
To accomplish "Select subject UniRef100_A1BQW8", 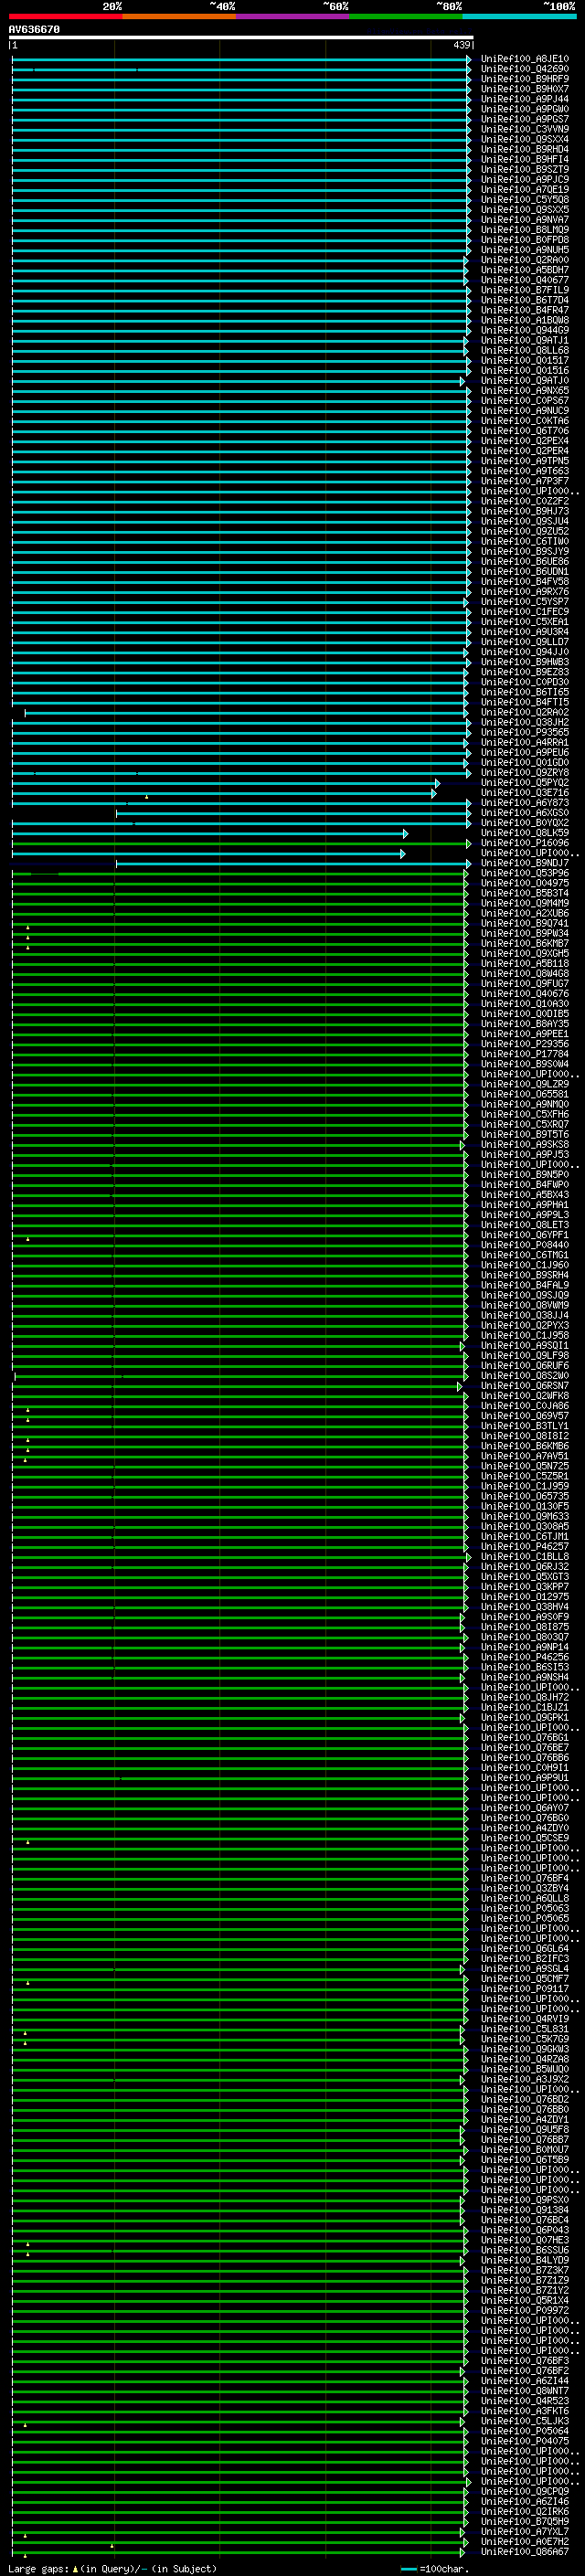I will [x=525, y=320].
